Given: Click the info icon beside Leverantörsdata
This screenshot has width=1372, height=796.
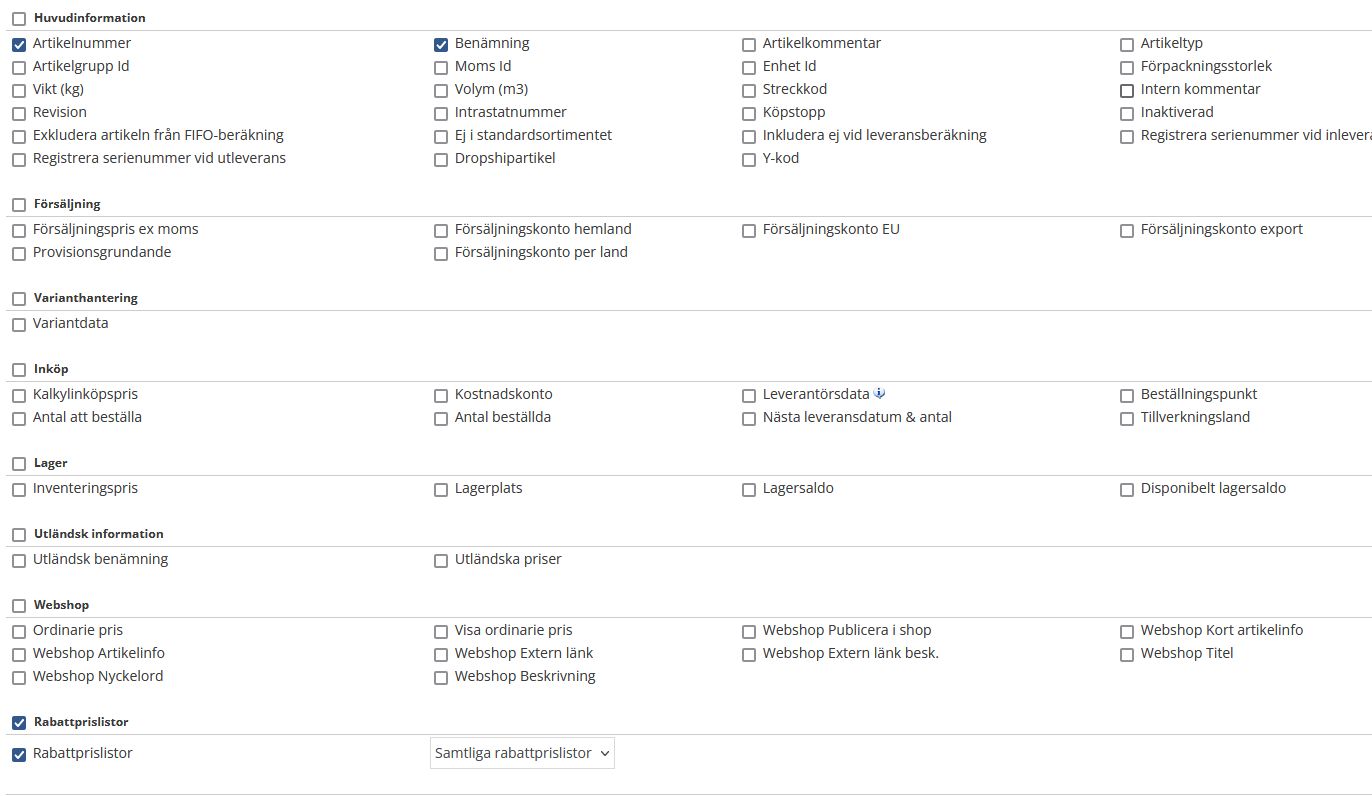Looking at the screenshot, I should [879, 394].
